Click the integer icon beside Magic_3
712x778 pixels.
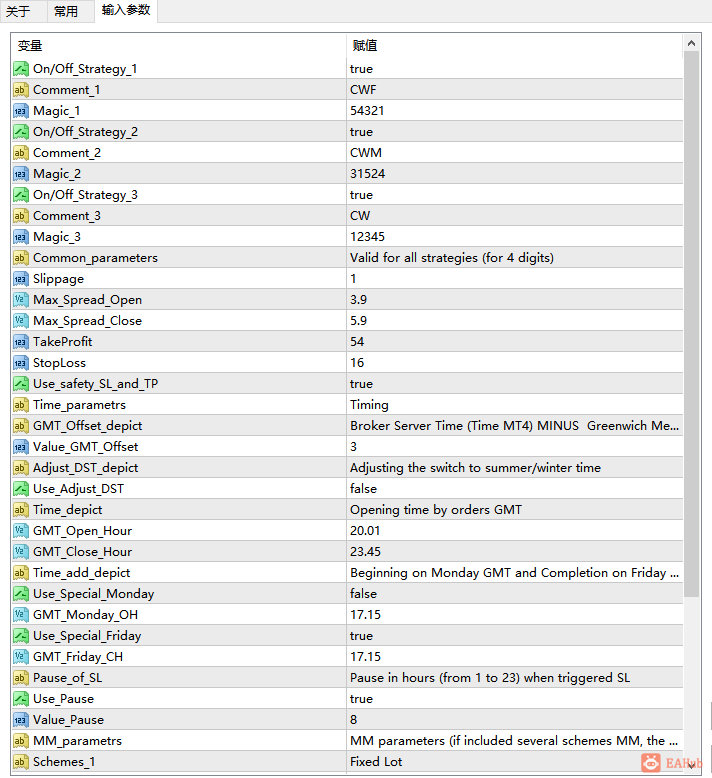pos(21,237)
